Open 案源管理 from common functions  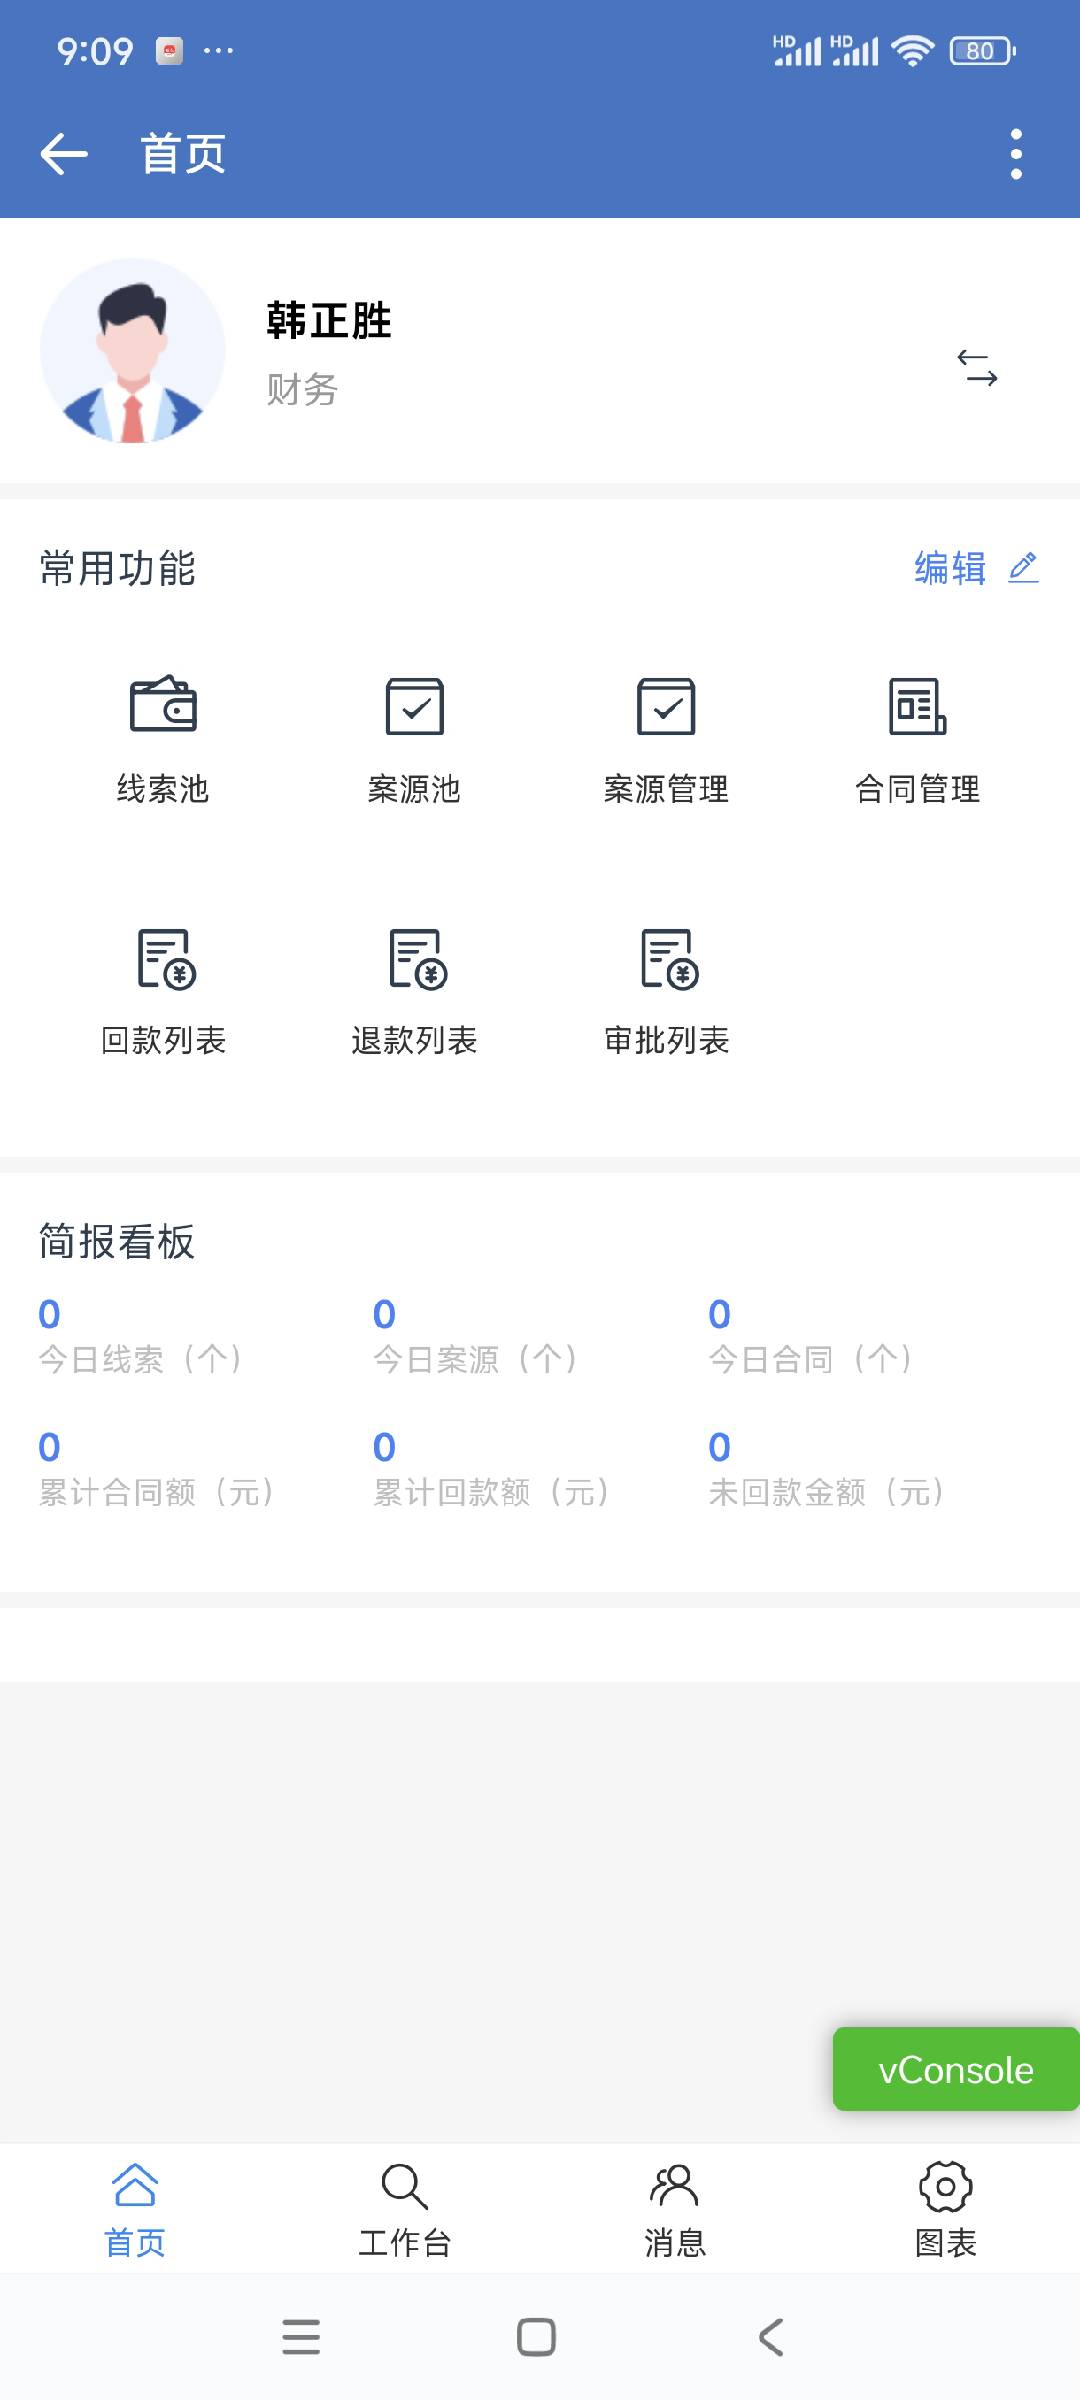coord(666,706)
